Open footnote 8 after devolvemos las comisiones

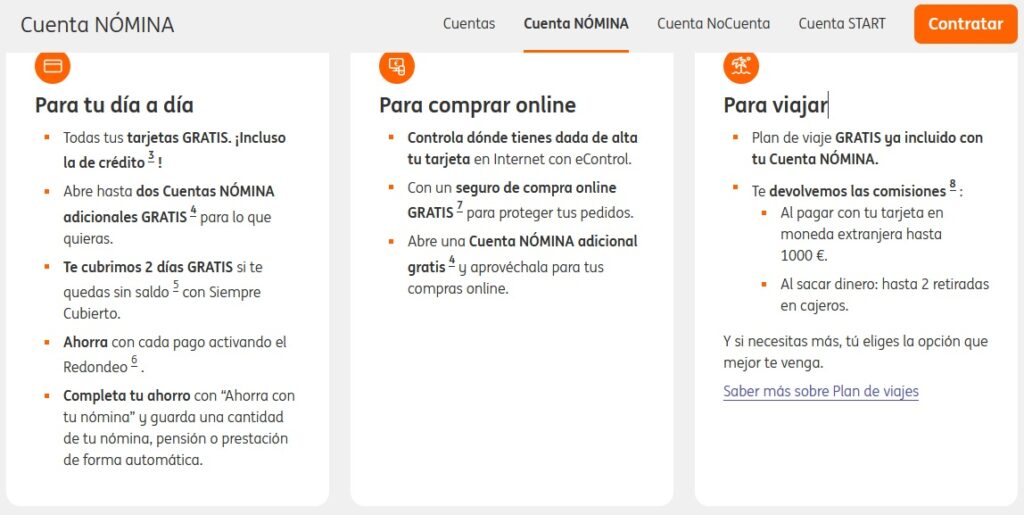953,185
